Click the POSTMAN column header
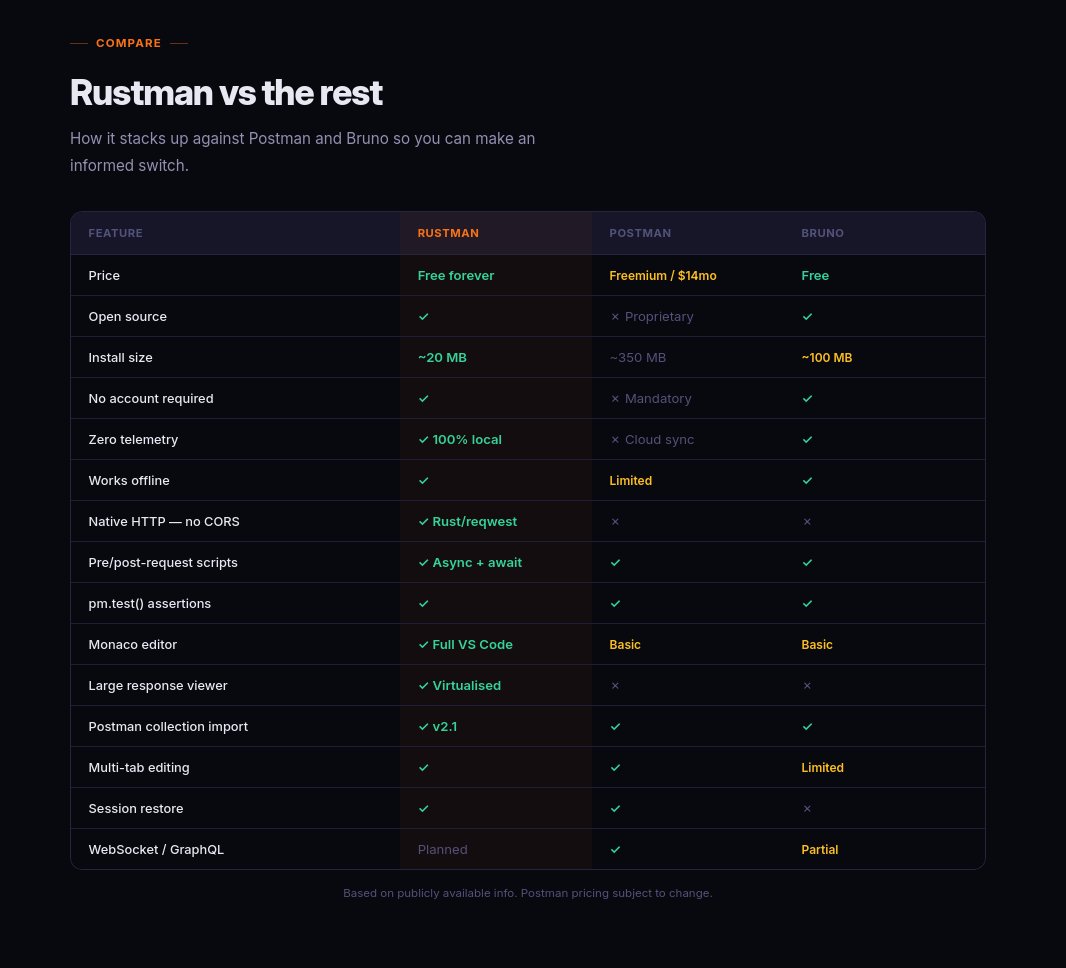1066x968 pixels. [x=640, y=233]
